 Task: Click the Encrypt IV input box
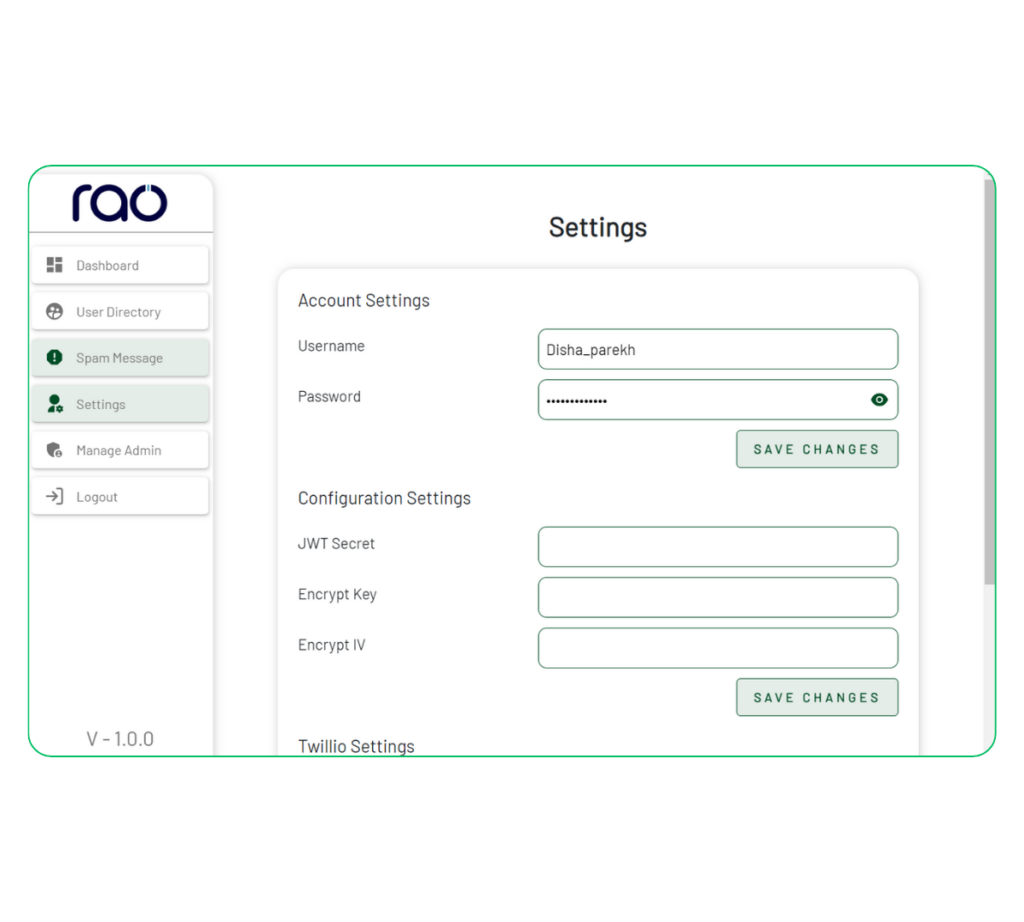click(717, 648)
